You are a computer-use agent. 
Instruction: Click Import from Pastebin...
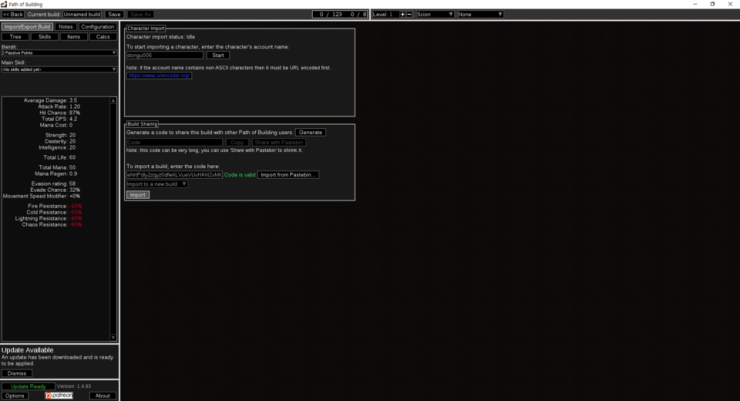(x=288, y=175)
